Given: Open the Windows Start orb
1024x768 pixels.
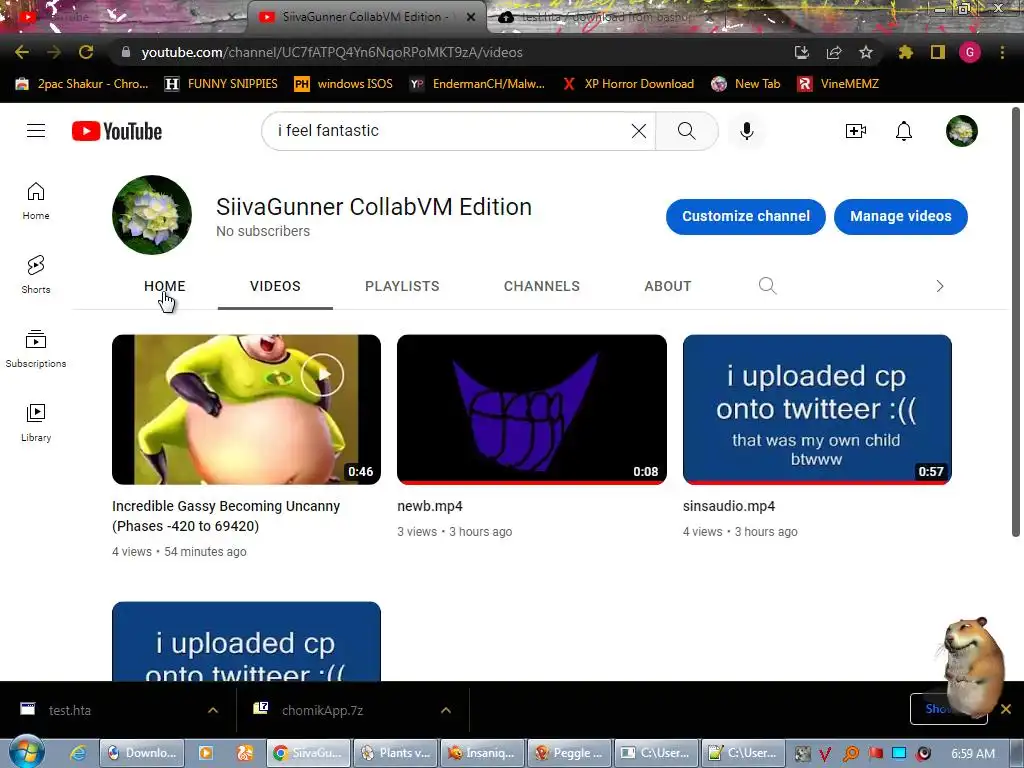Looking at the screenshot, I should (27, 752).
